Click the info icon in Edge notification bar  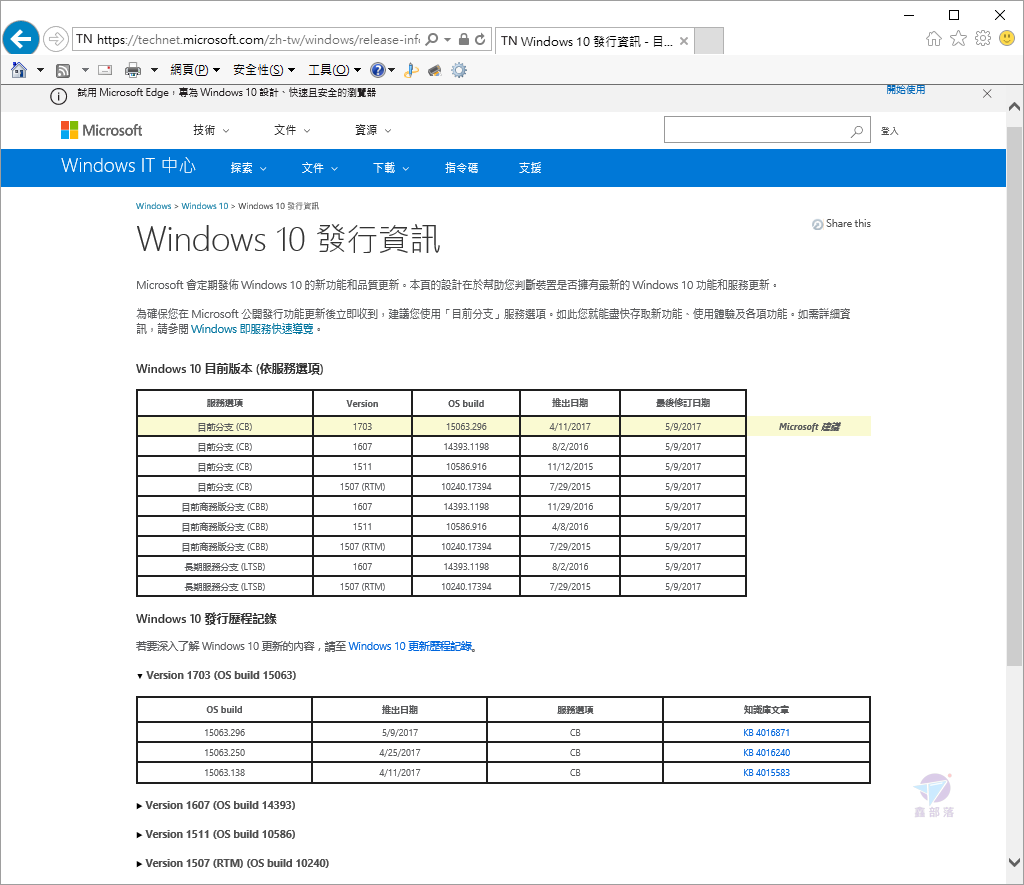click(x=59, y=97)
